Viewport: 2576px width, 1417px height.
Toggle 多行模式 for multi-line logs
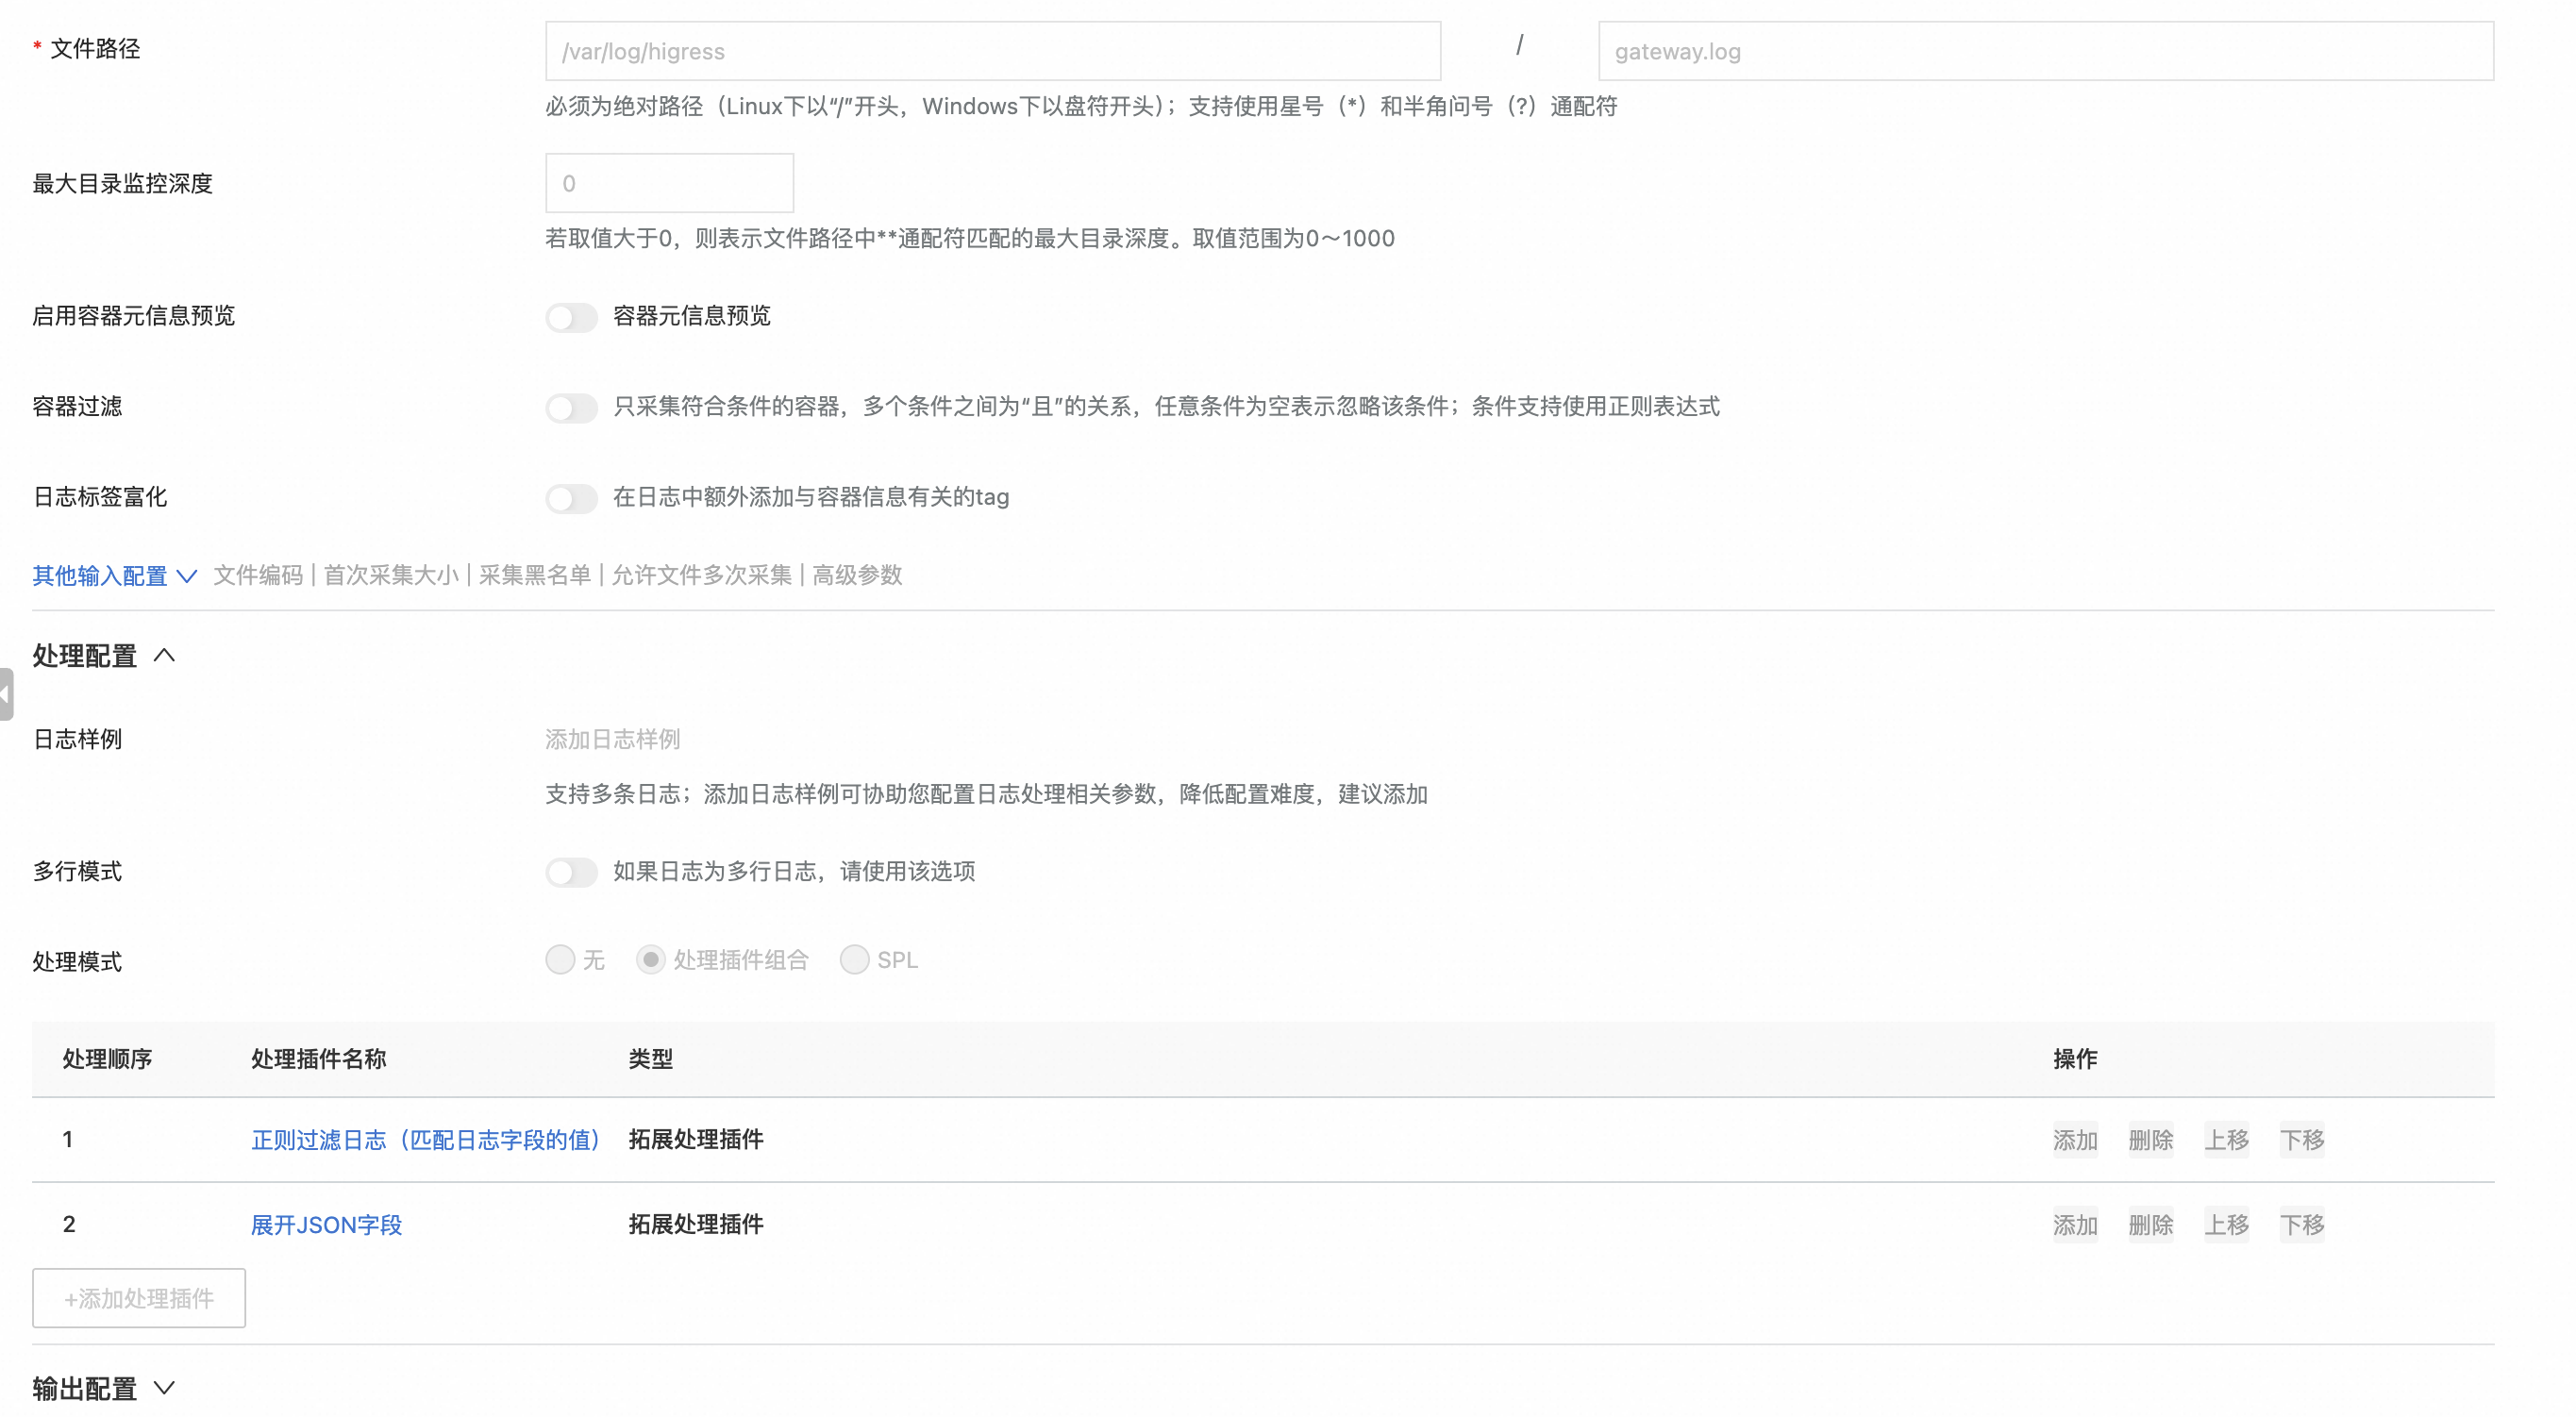(x=571, y=872)
